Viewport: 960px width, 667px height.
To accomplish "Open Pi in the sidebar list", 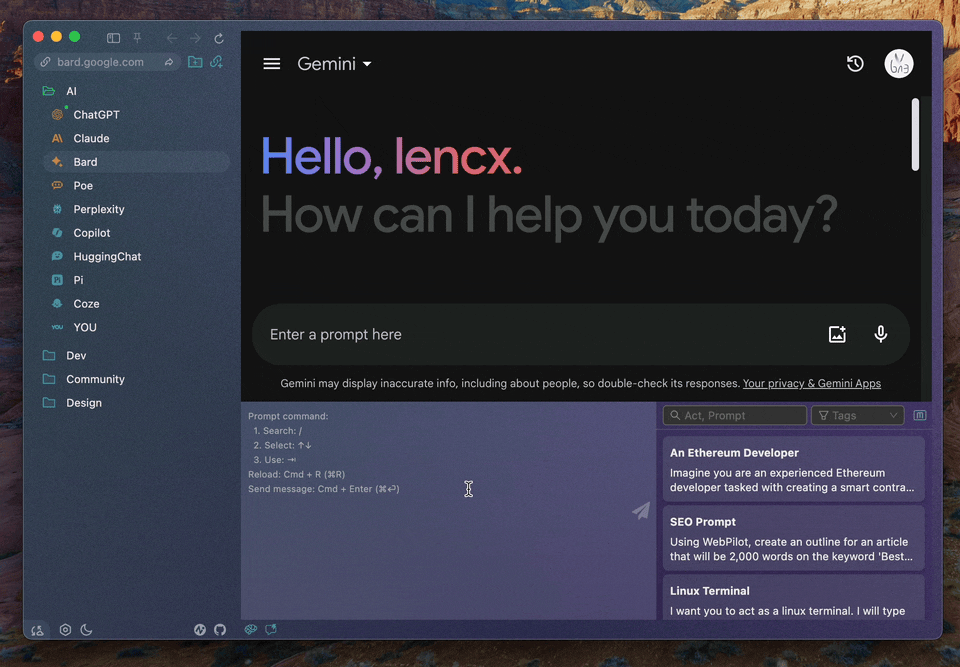I will (x=137, y=280).
